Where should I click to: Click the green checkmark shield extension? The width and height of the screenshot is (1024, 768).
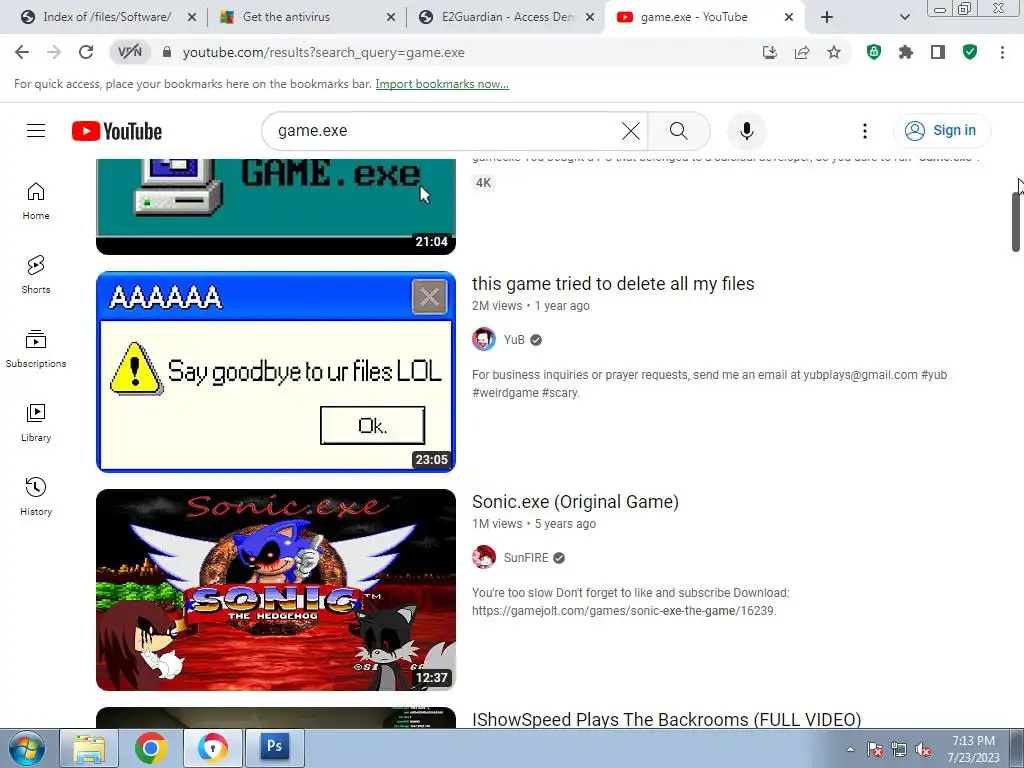tap(970, 52)
